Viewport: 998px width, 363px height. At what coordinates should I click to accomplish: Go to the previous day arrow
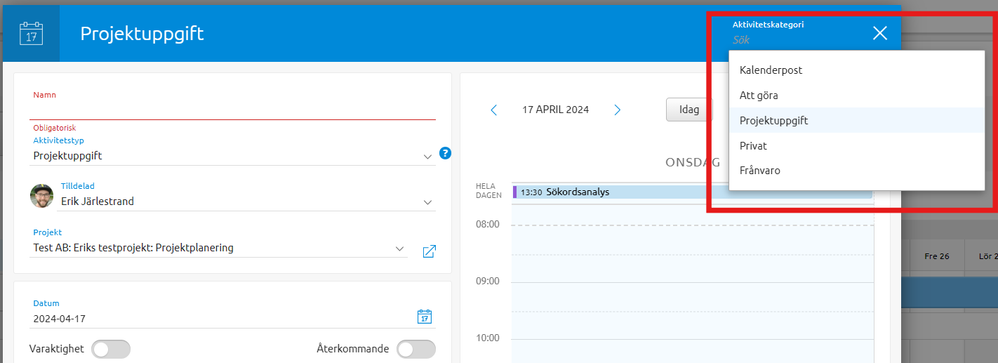point(494,110)
